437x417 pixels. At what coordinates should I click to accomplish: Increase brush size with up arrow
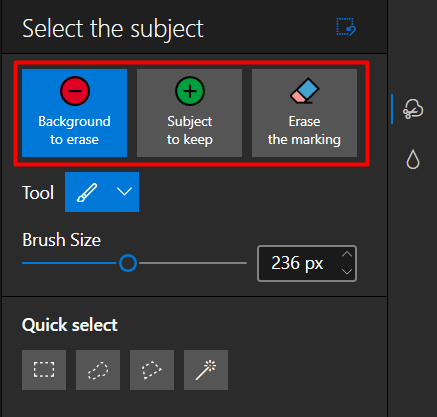pos(347,255)
